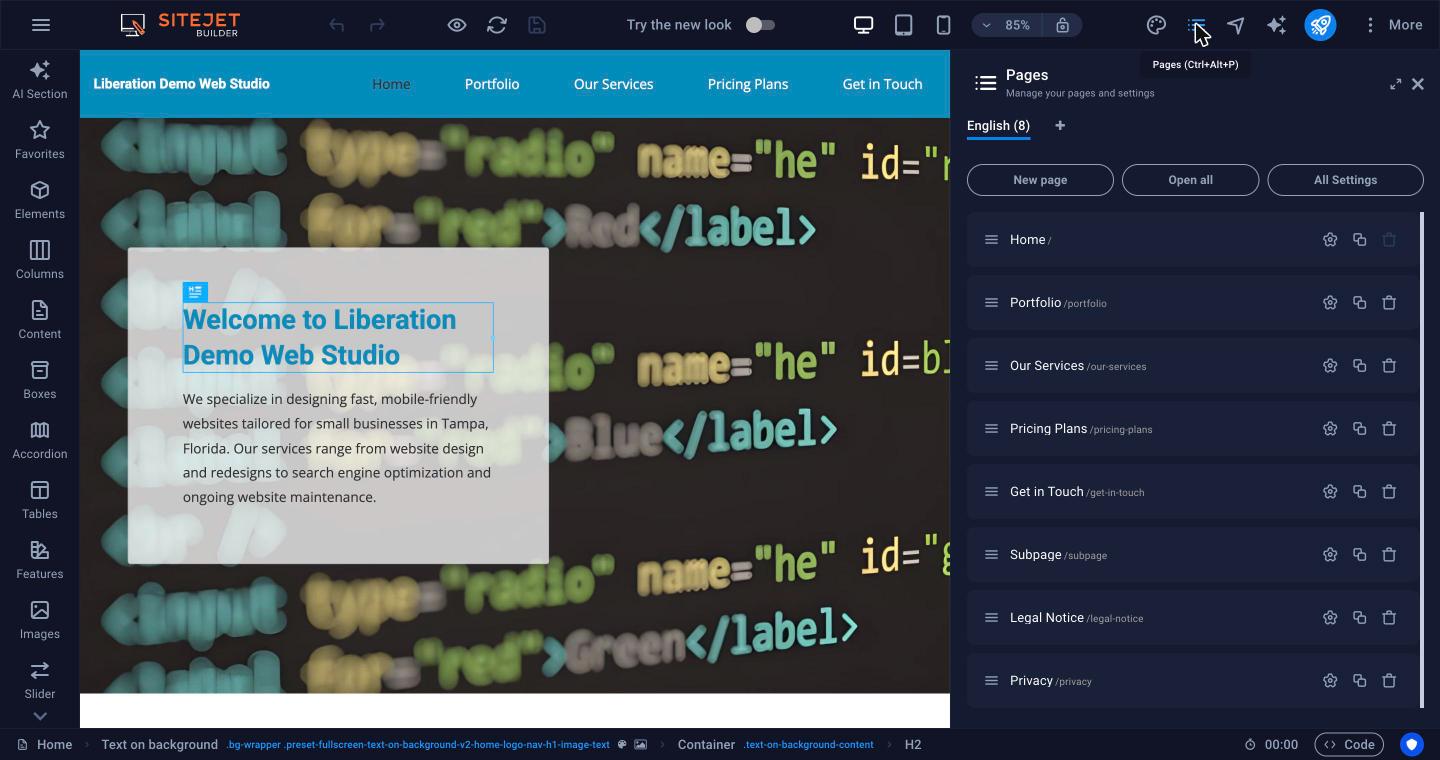
Task: Select the English (8) language tab
Action: tap(998, 126)
